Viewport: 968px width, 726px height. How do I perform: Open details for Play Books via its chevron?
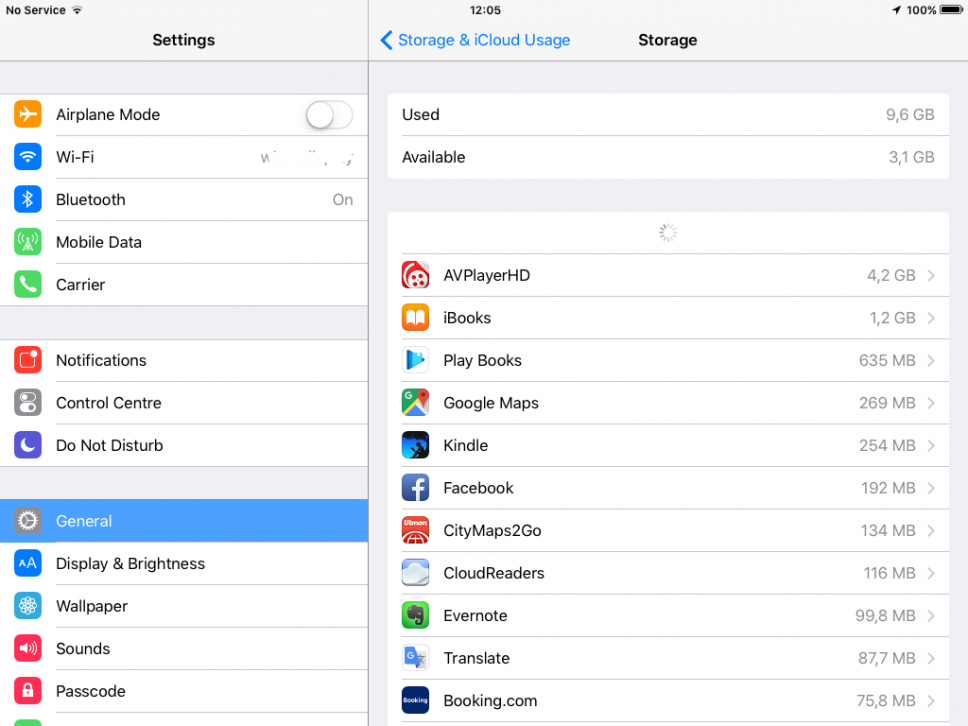[933, 360]
